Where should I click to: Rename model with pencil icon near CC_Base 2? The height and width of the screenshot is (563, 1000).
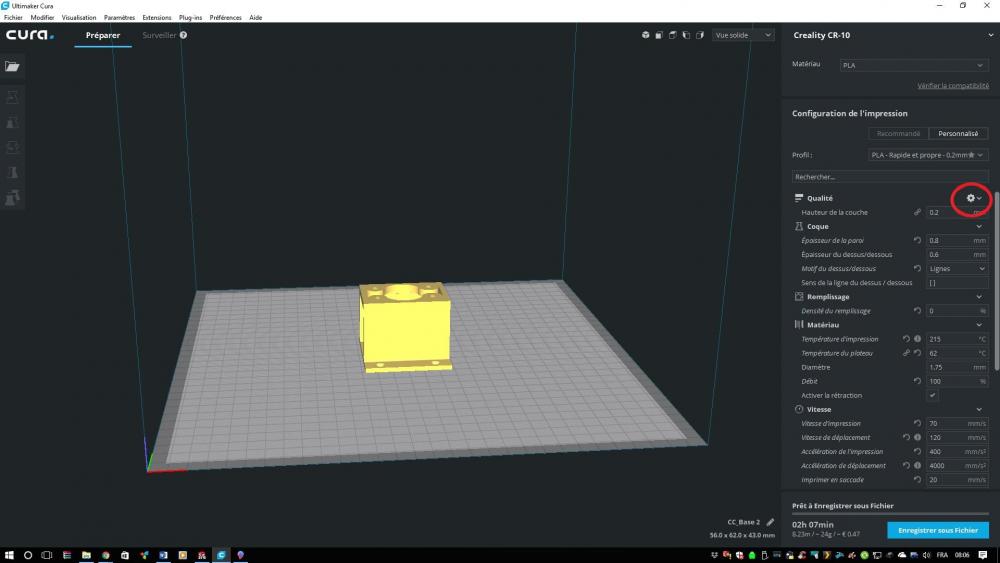[x=770, y=522]
